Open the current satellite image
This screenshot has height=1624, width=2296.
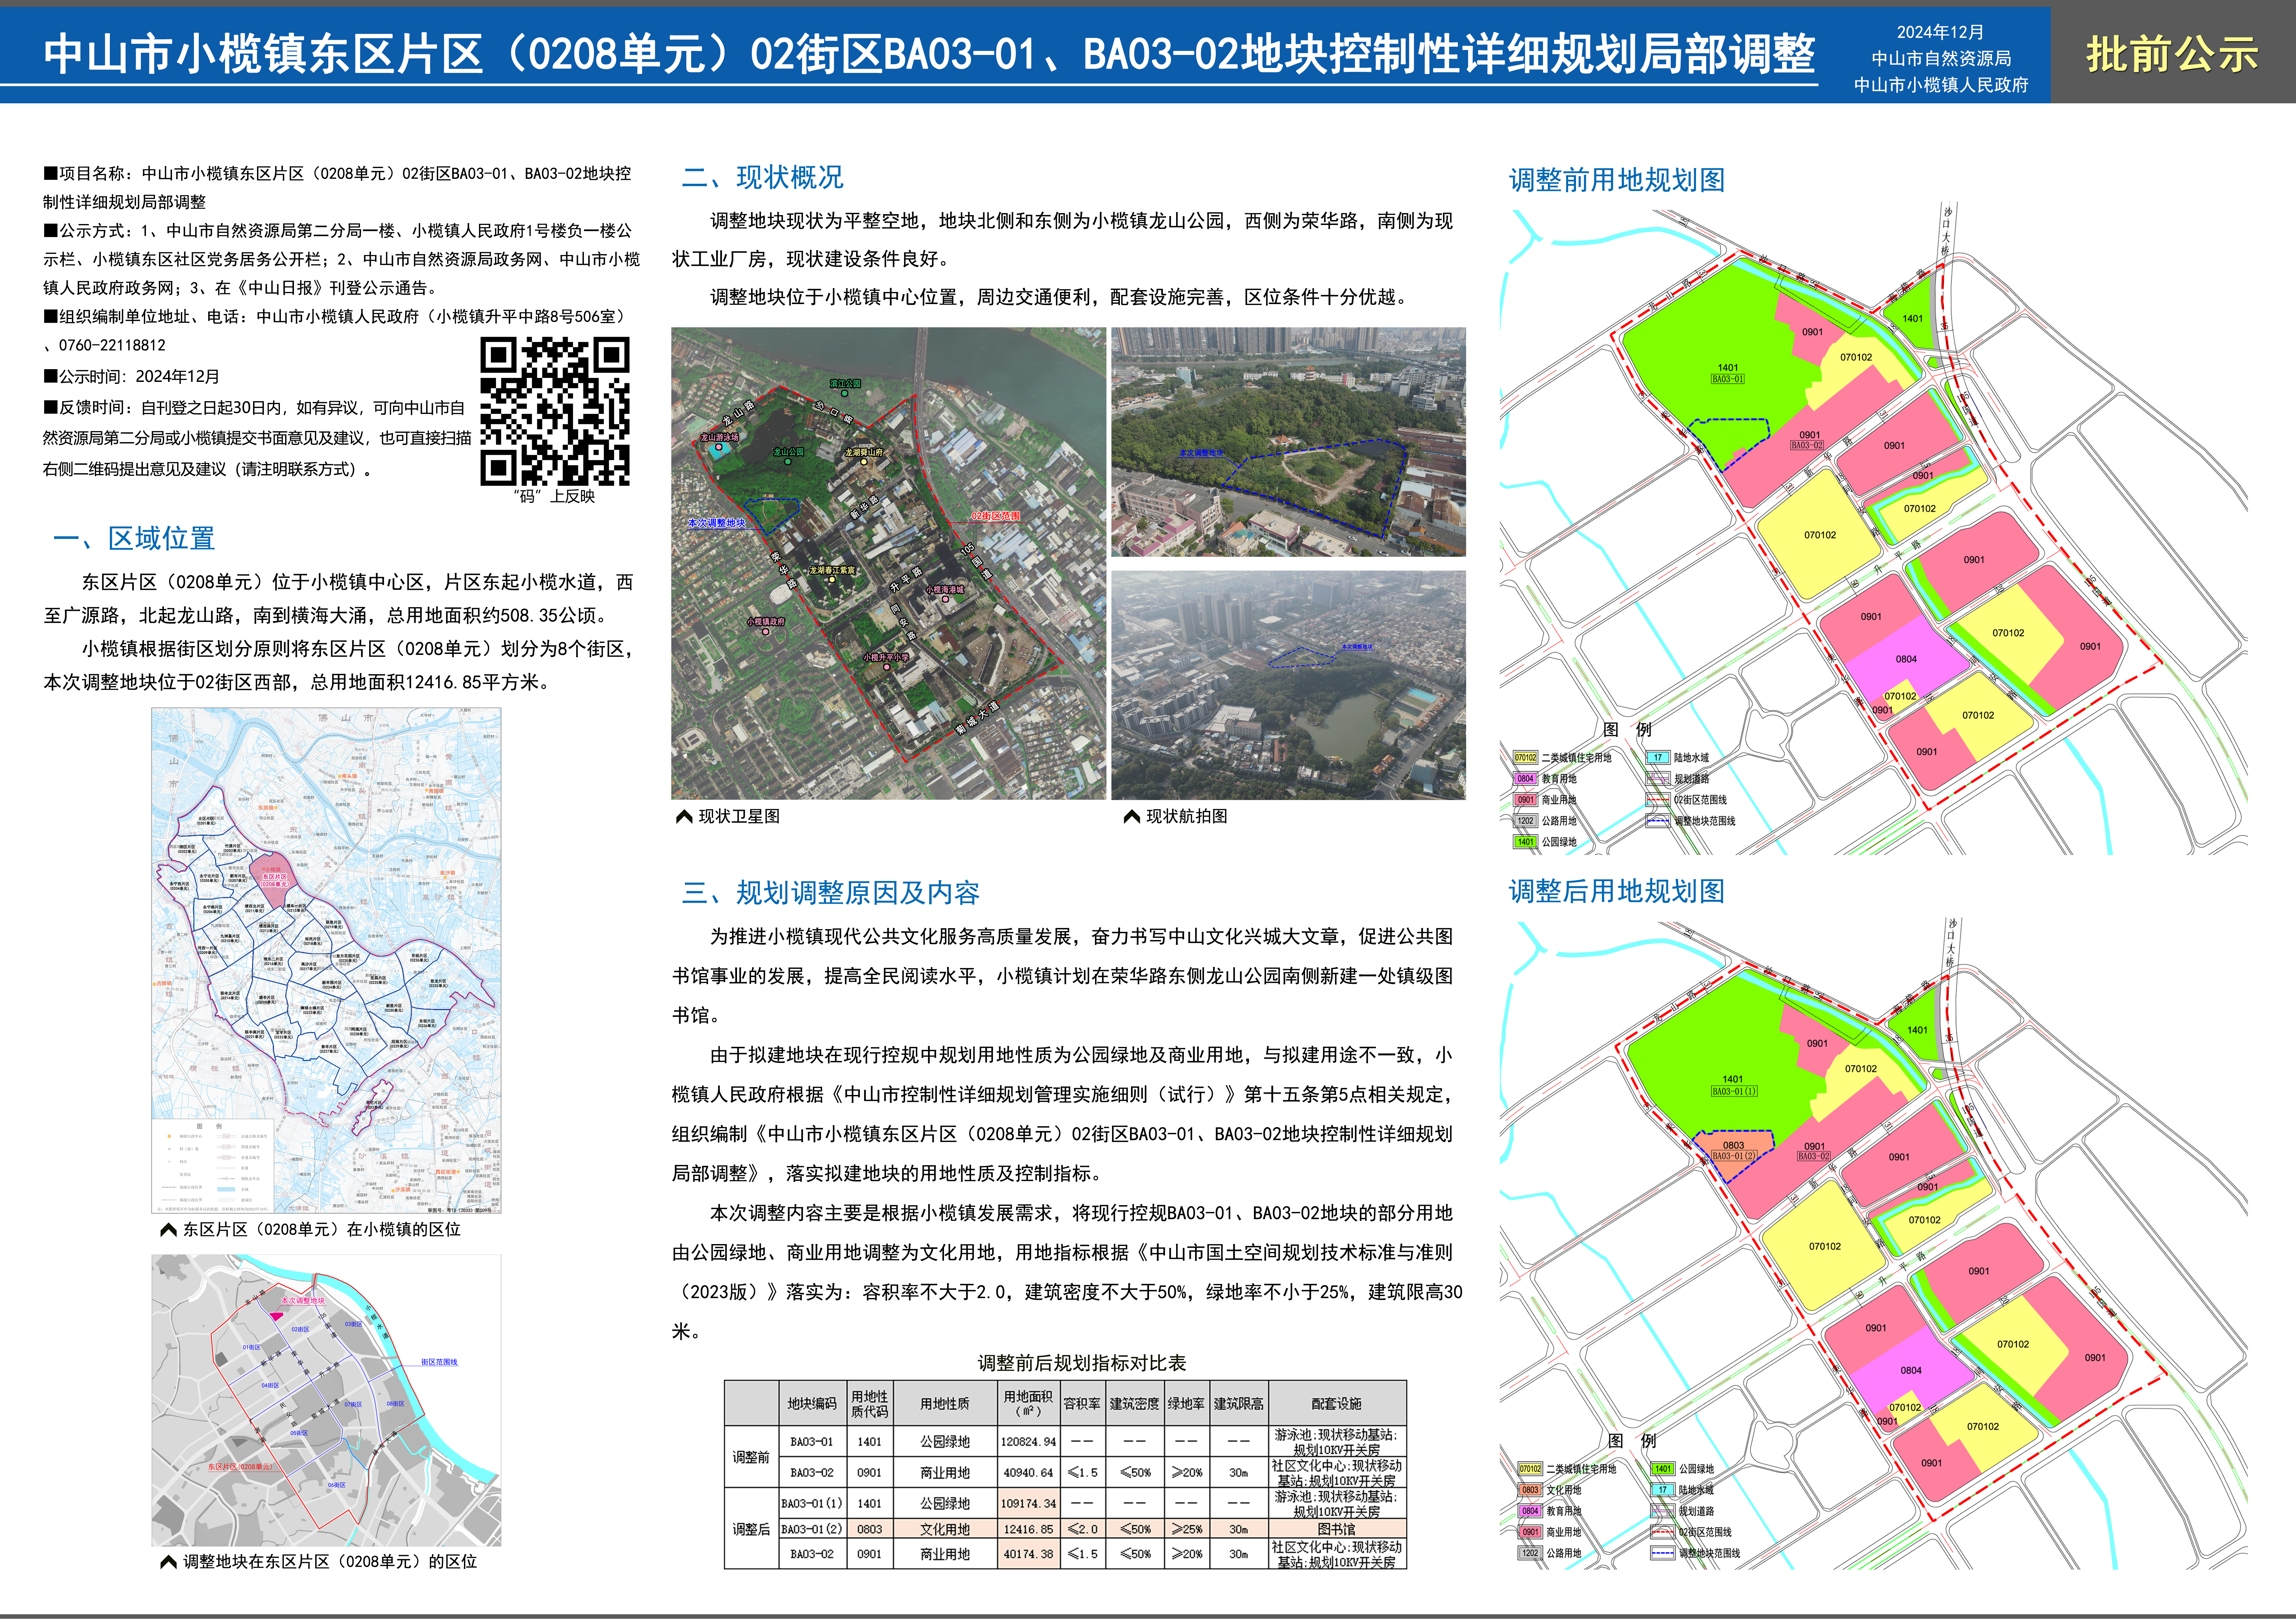[888, 563]
